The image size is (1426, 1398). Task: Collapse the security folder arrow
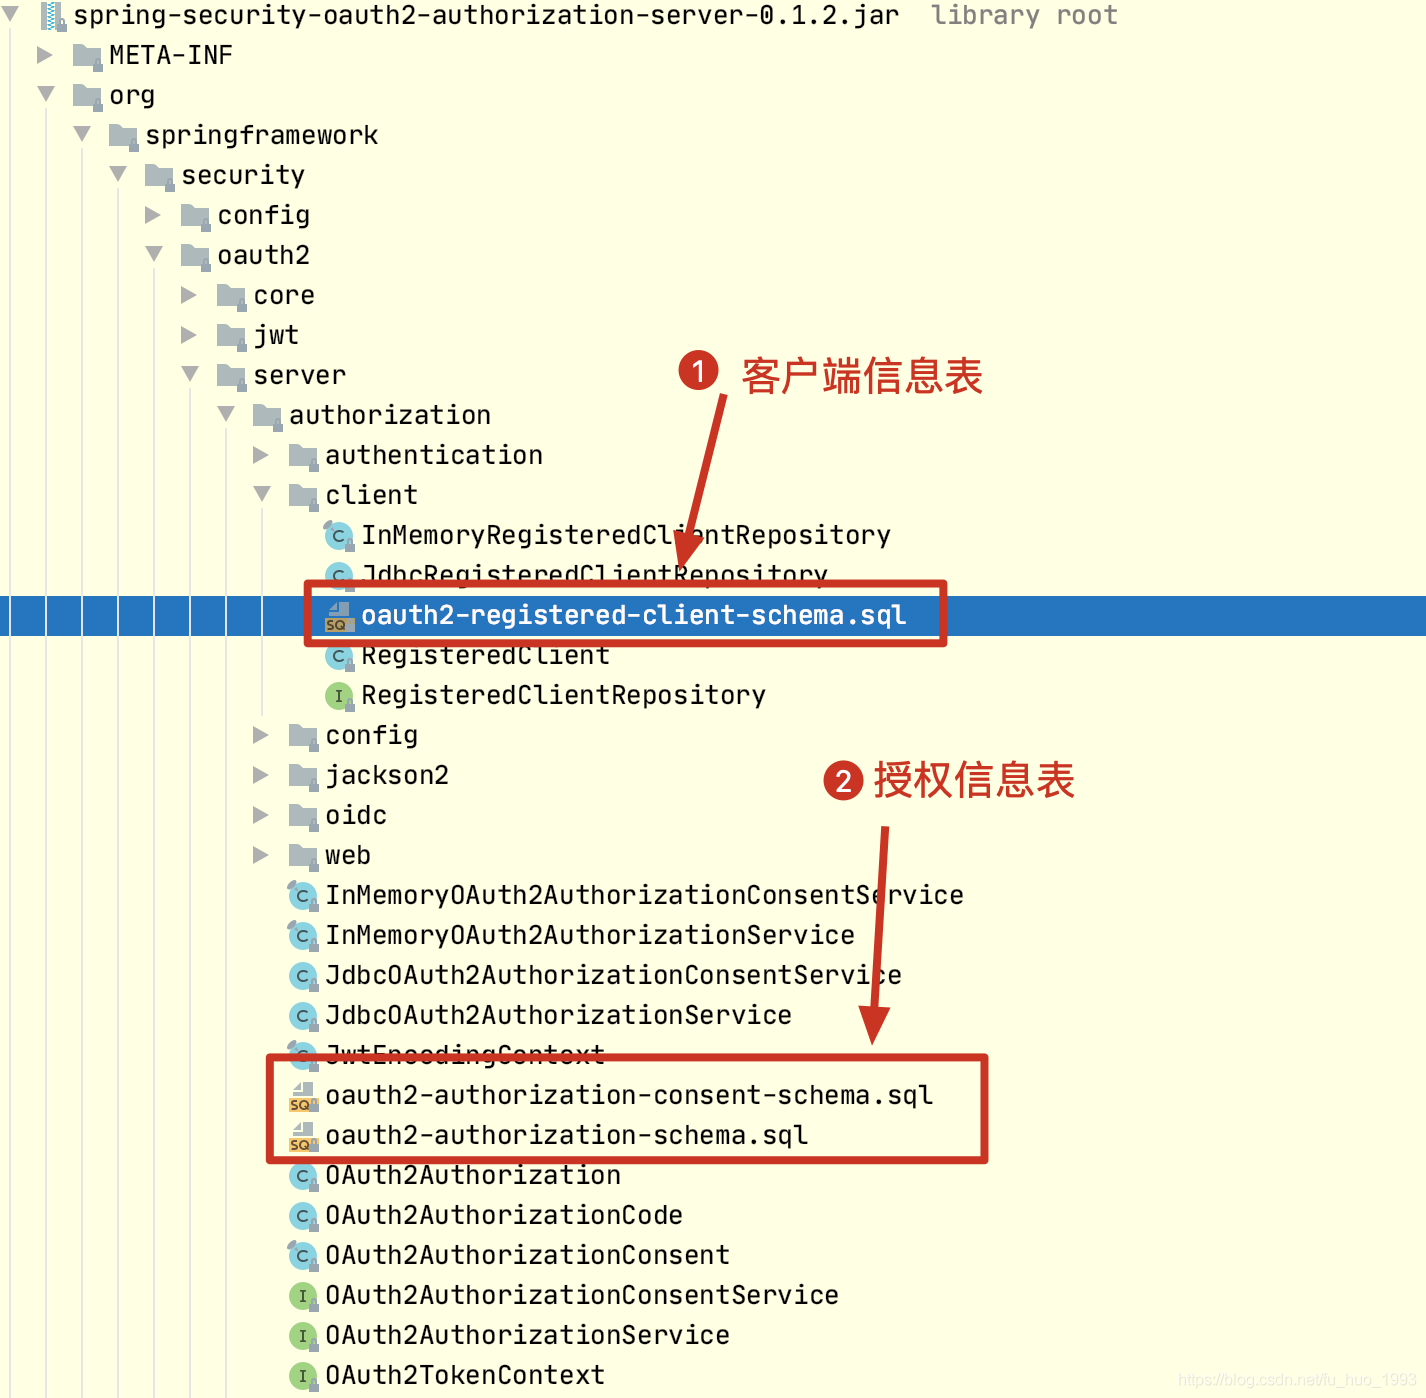[x=118, y=174]
